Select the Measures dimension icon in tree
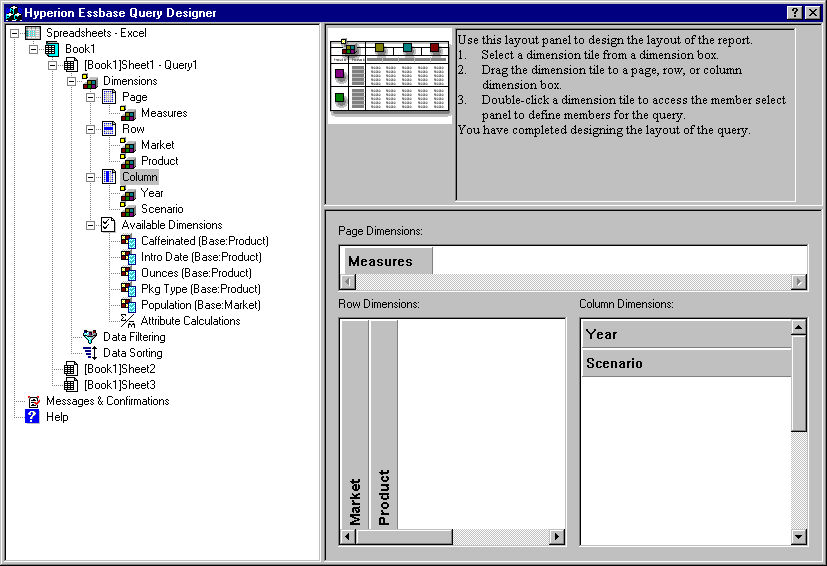The image size is (827, 566). click(128, 113)
